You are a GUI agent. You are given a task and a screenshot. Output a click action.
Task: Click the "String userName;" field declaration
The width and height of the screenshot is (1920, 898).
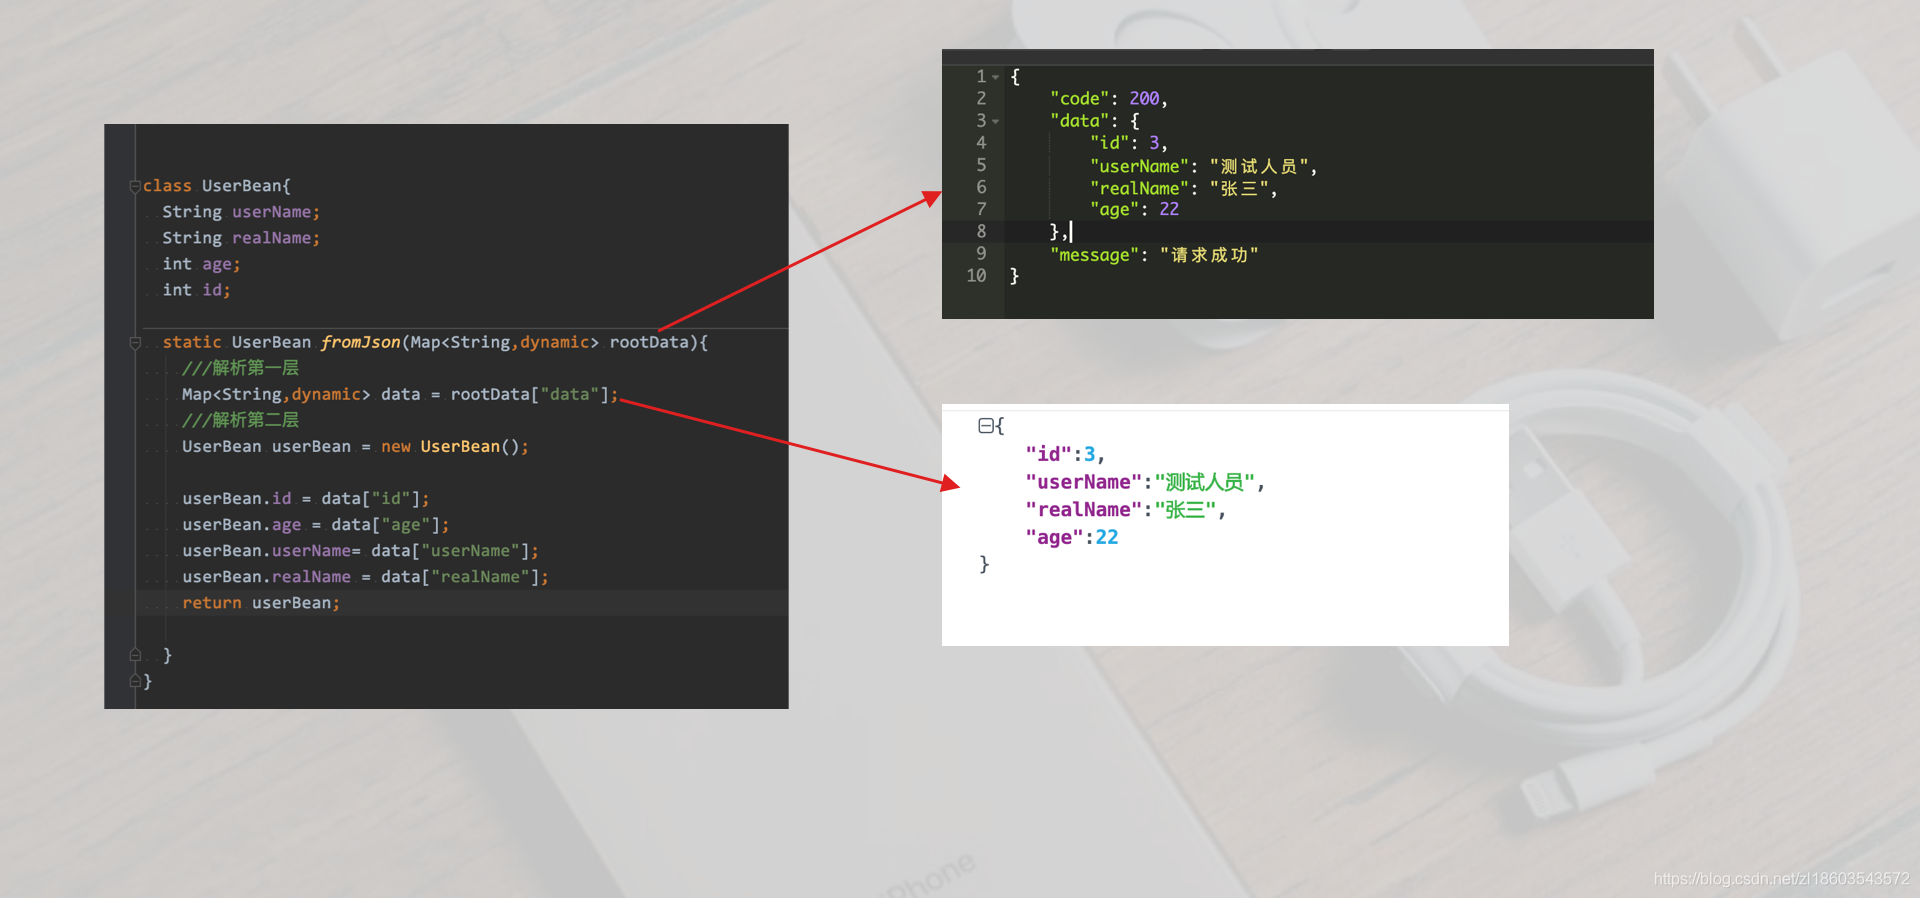pos(241,212)
